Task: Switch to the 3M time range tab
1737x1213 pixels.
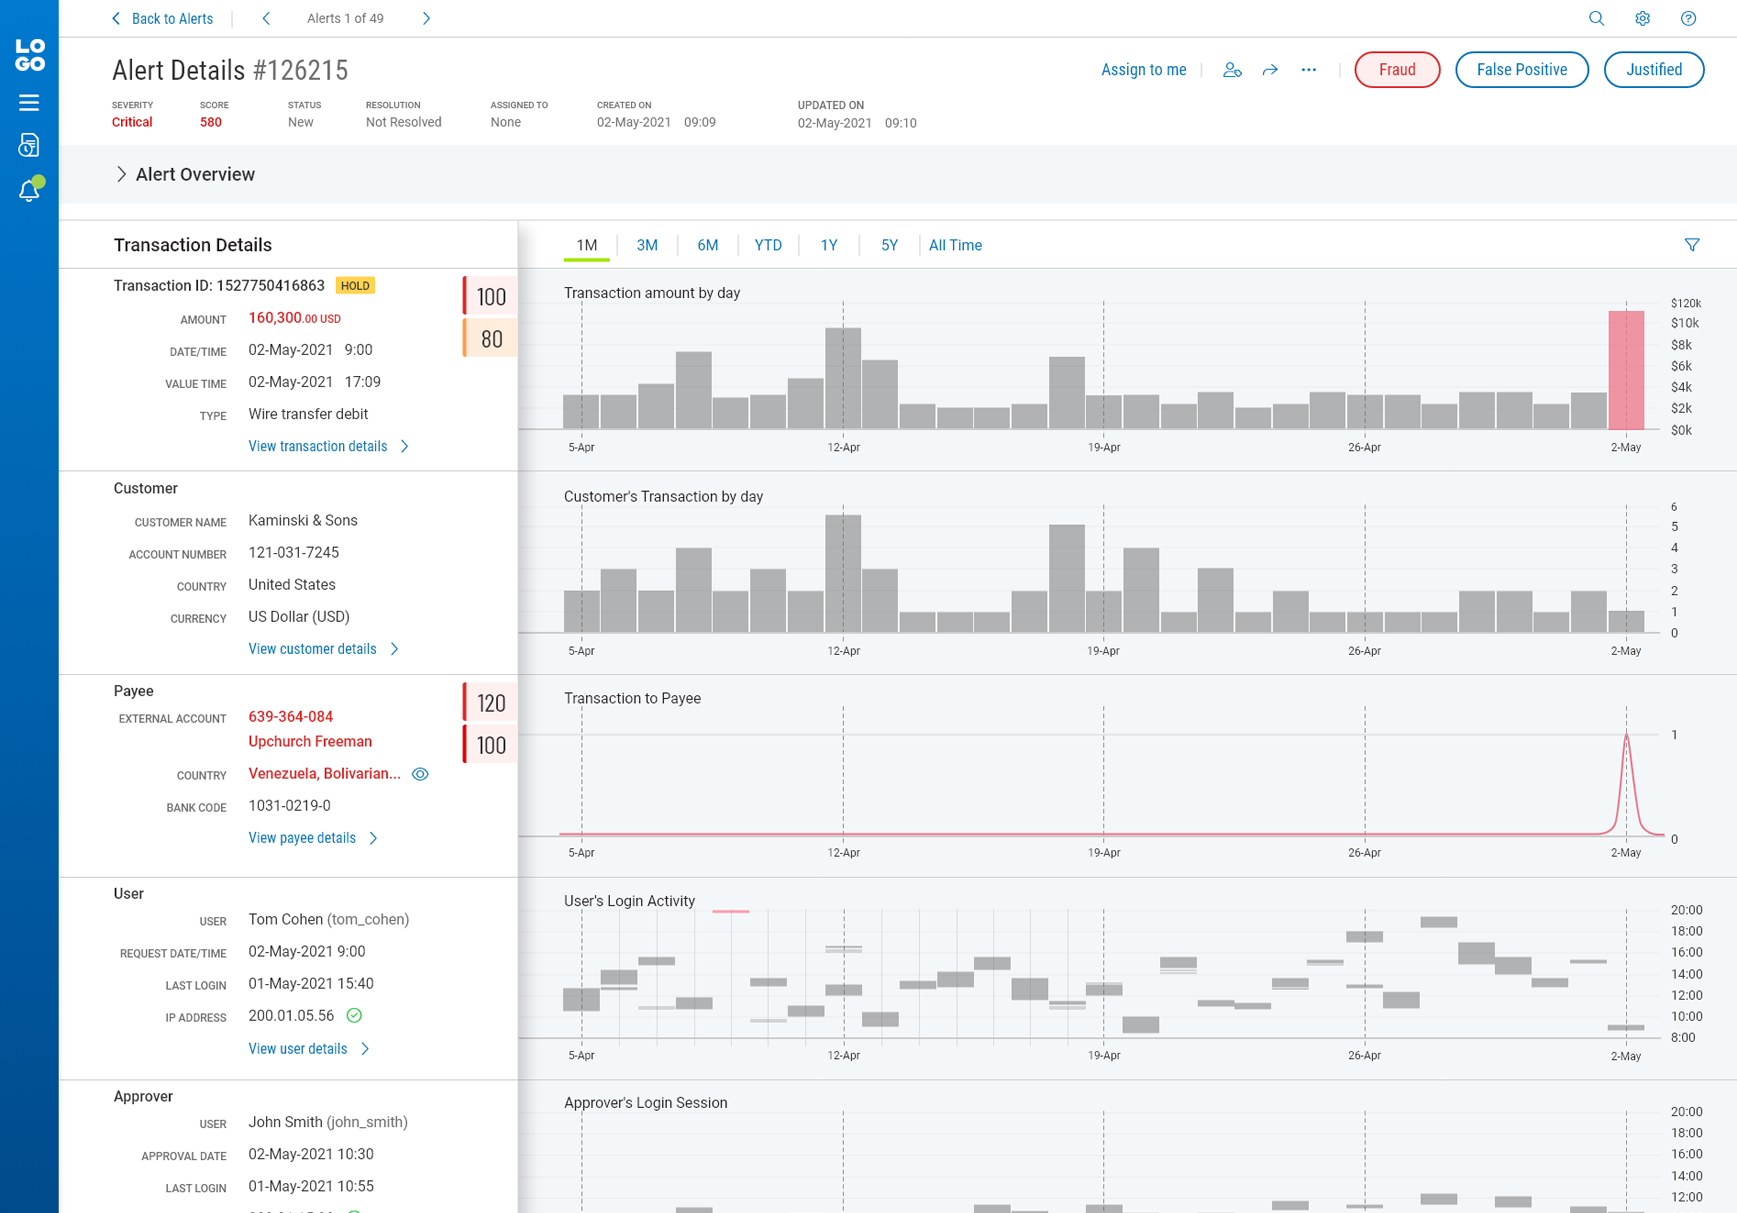Action: (x=647, y=245)
